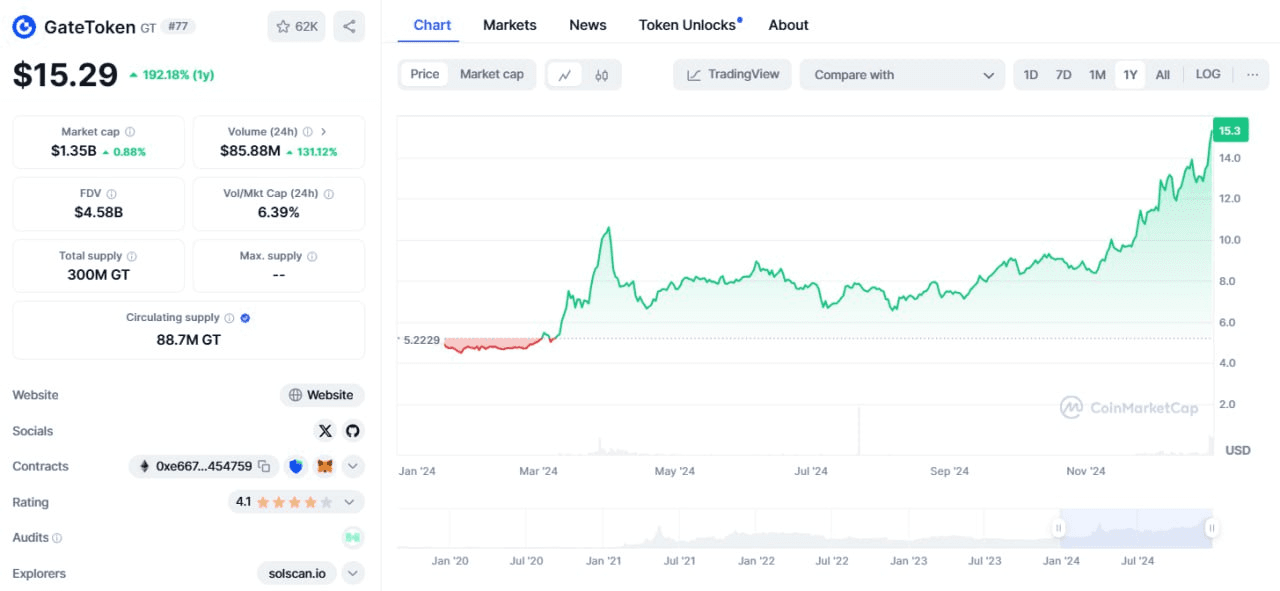Copy the contract address 0xe667...454759
The height and width of the screenshot is (591, 1280).
264,466
